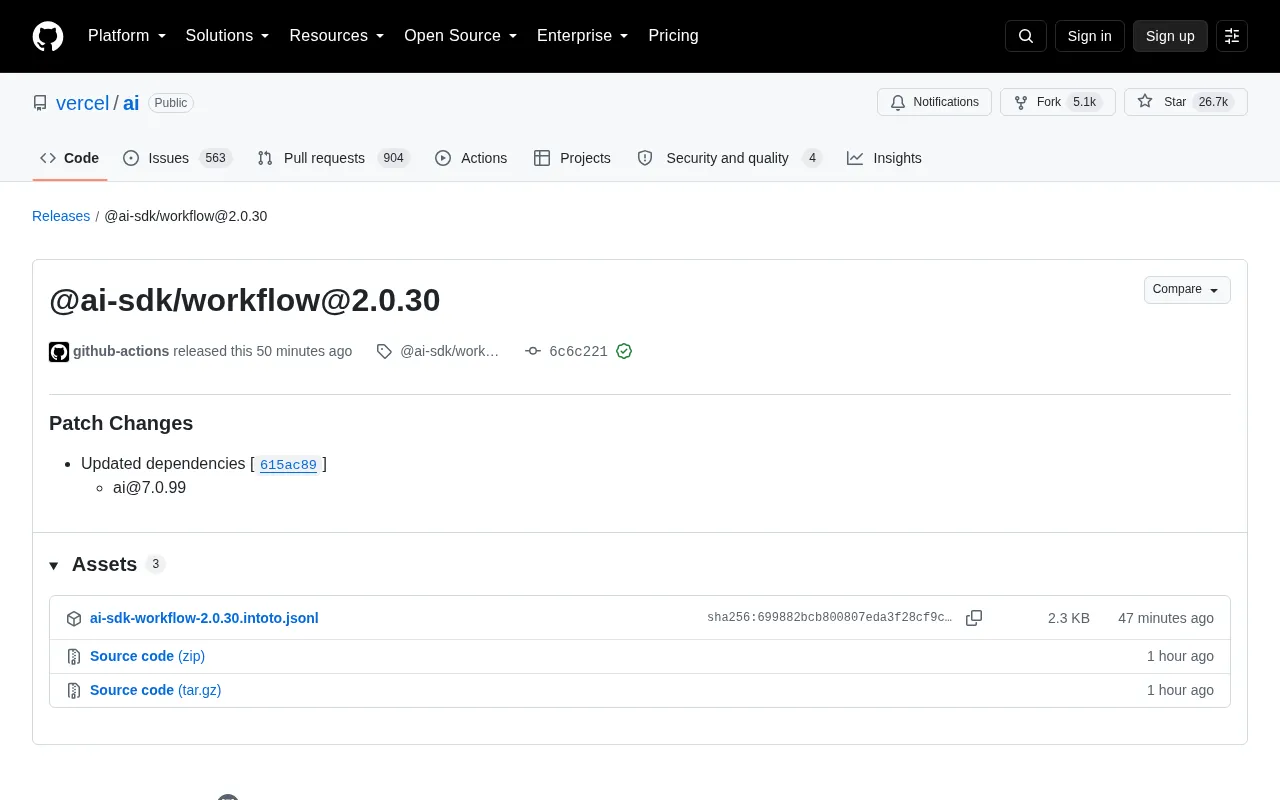This screenshot has height=800, width=1280.
Task: Open the Insights tab
Action: click(884, 158)
